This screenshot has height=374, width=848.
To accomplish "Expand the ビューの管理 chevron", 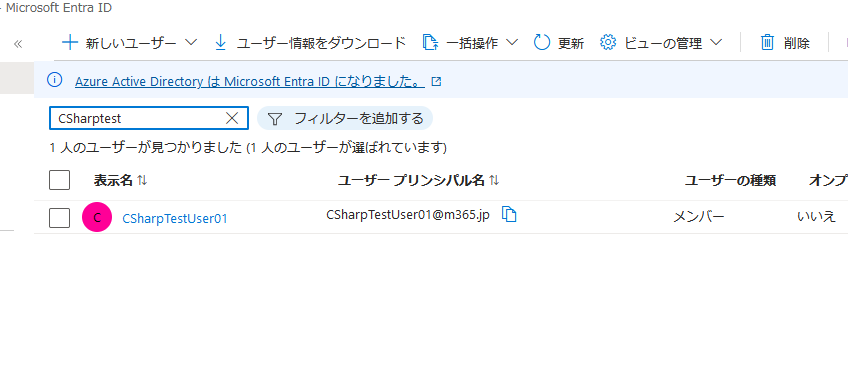I will pyautogui.click(x=716, y=43).
